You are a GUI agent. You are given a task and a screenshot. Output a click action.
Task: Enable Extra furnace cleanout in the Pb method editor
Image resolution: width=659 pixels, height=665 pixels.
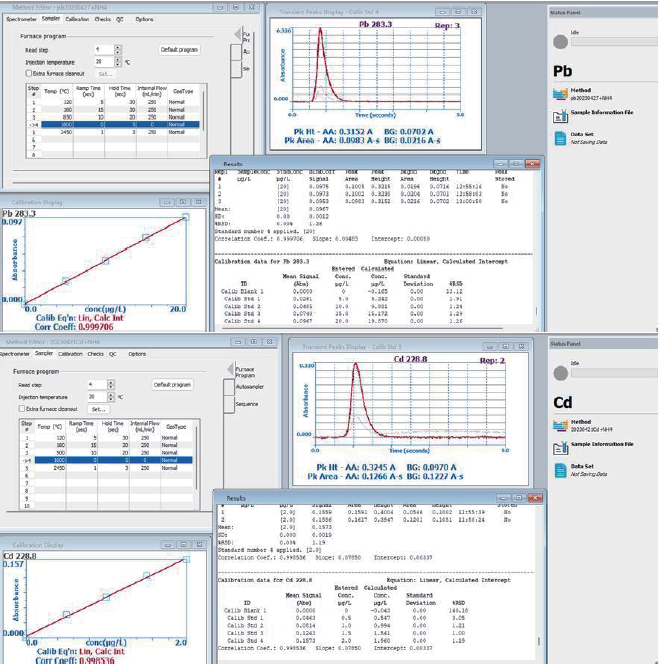(30, 73)
